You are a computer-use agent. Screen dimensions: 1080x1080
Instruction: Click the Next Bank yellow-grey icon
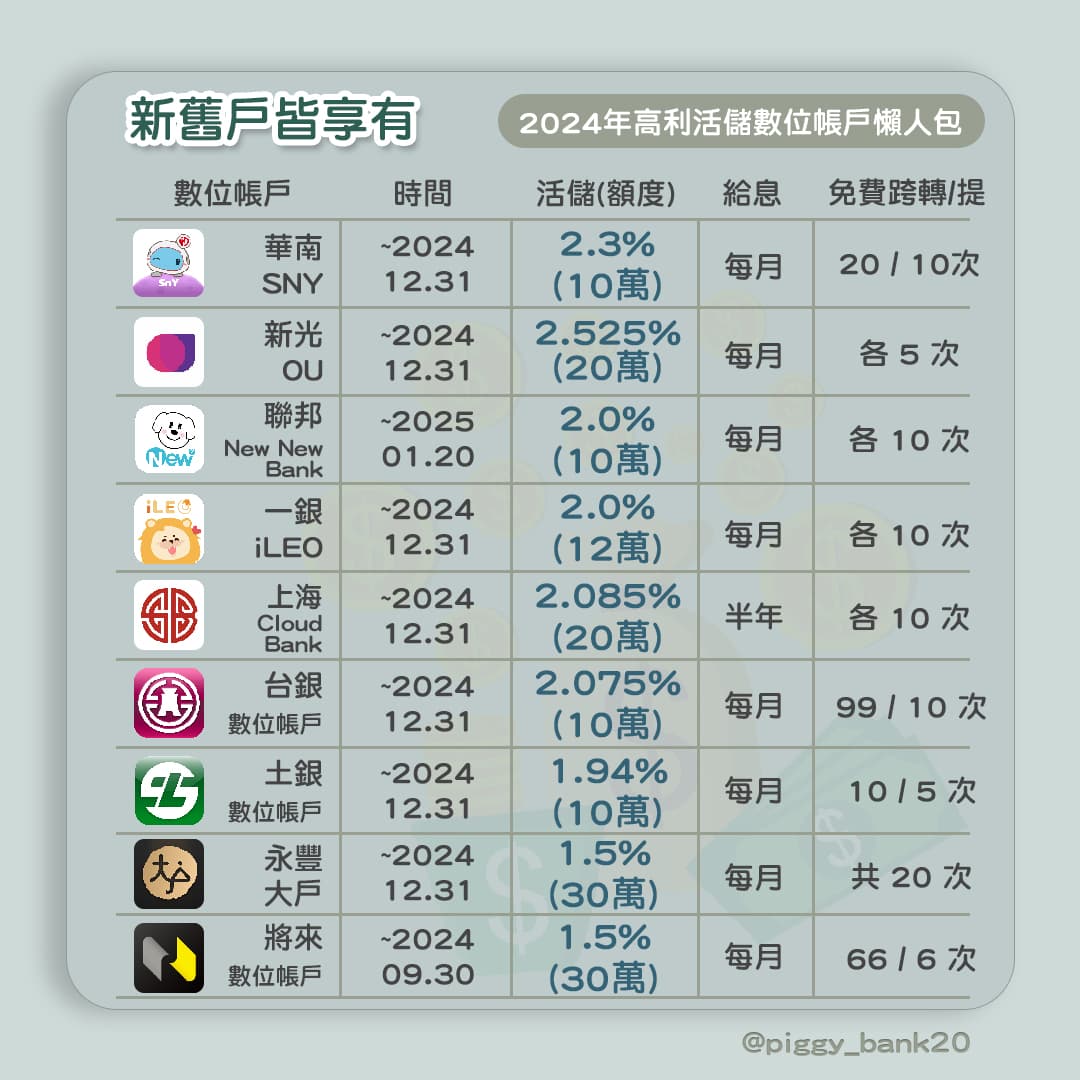click(169, 957)
